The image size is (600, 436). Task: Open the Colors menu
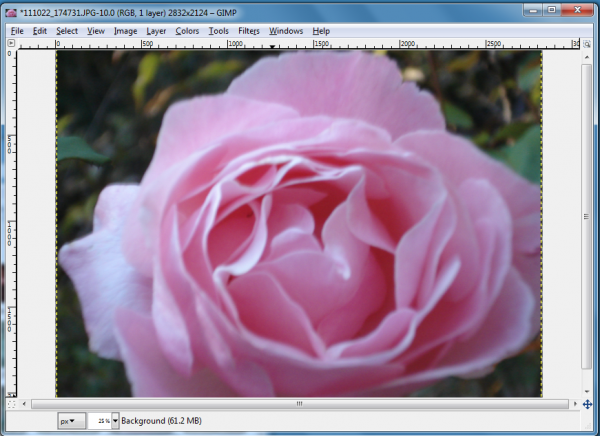pos(187,31)
